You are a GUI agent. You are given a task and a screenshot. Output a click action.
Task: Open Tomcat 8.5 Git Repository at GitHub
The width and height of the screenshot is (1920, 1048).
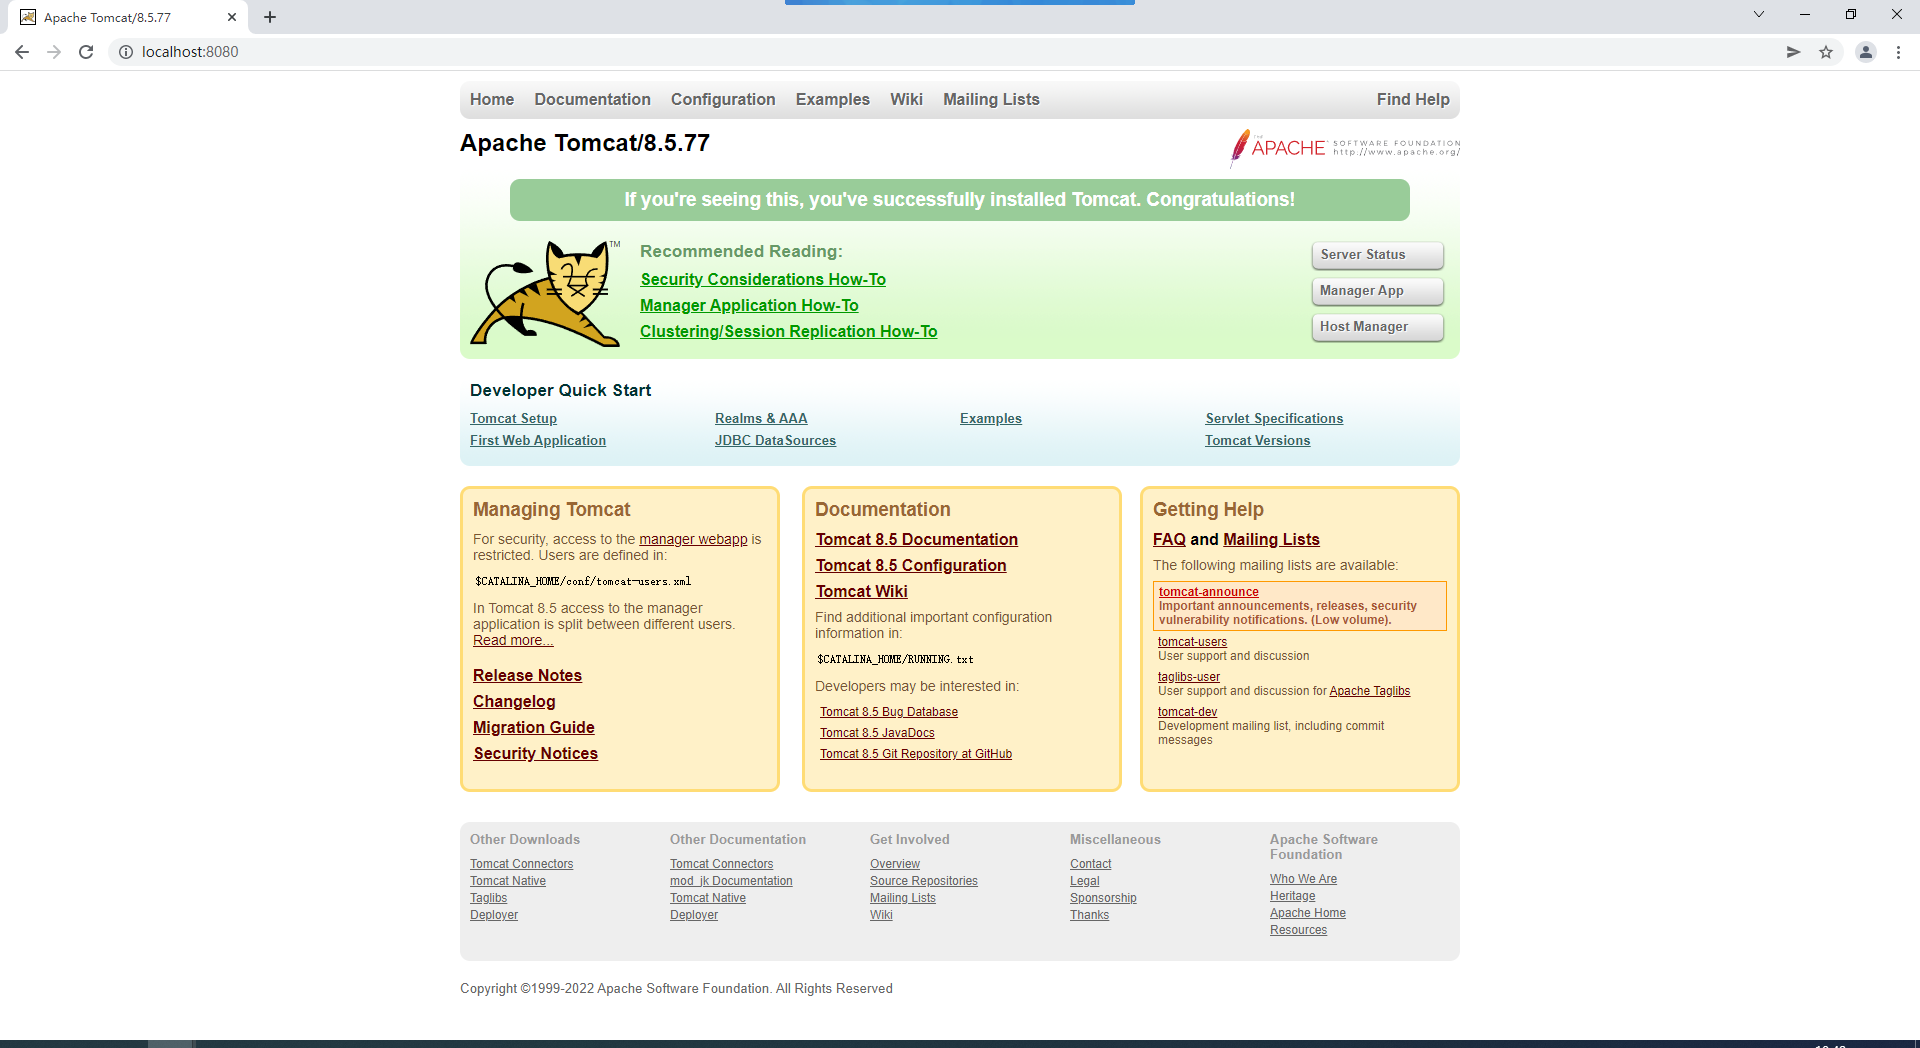click(916, 754)
